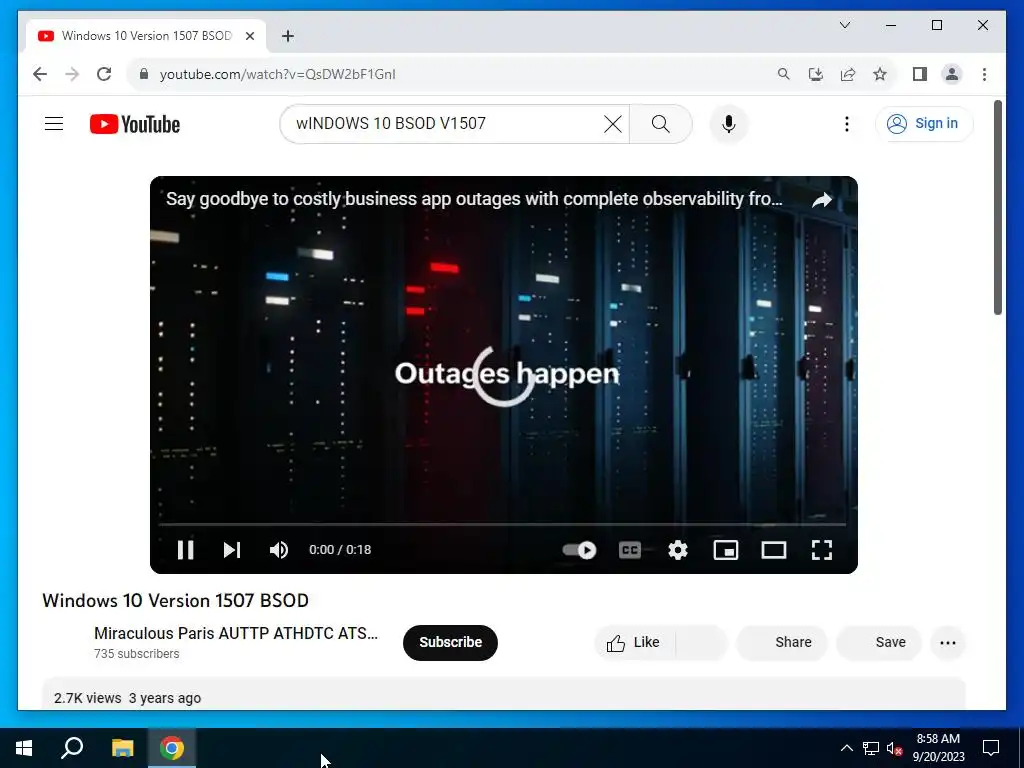Click the Sign in button
Image resolution: width=1024 pixels, height=768 pixels.
[x=924, y=123]
